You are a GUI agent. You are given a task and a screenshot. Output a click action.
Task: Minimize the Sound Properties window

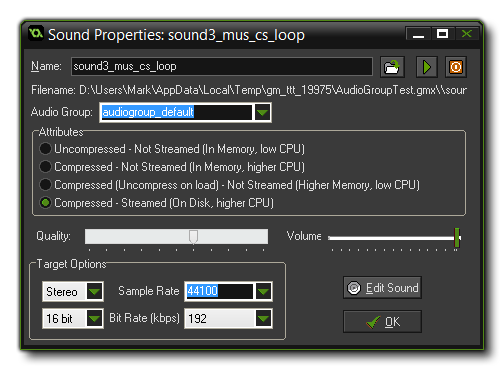tap(418, 34)
